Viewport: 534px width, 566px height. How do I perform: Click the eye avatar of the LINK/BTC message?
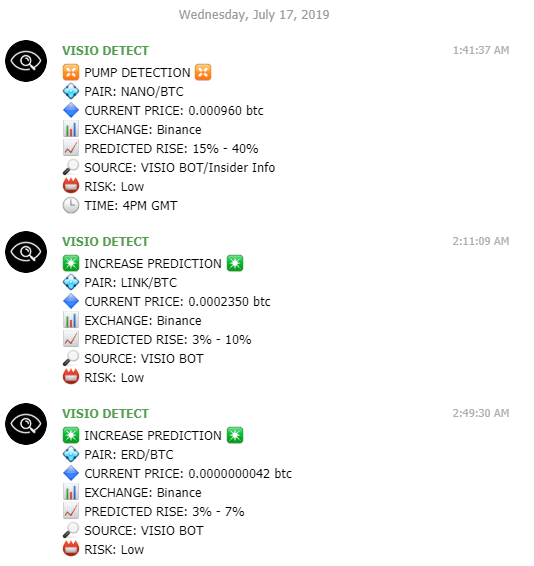(x=26, y=252)
